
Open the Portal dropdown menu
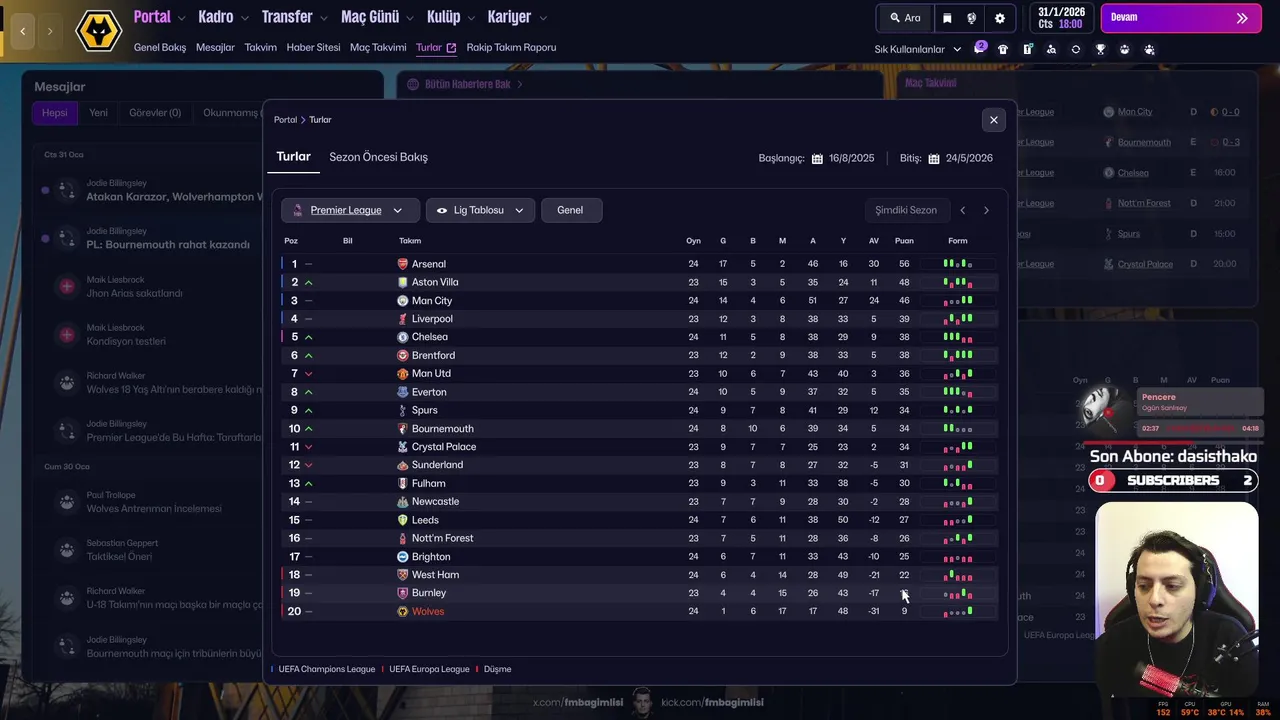coord(160,17)
